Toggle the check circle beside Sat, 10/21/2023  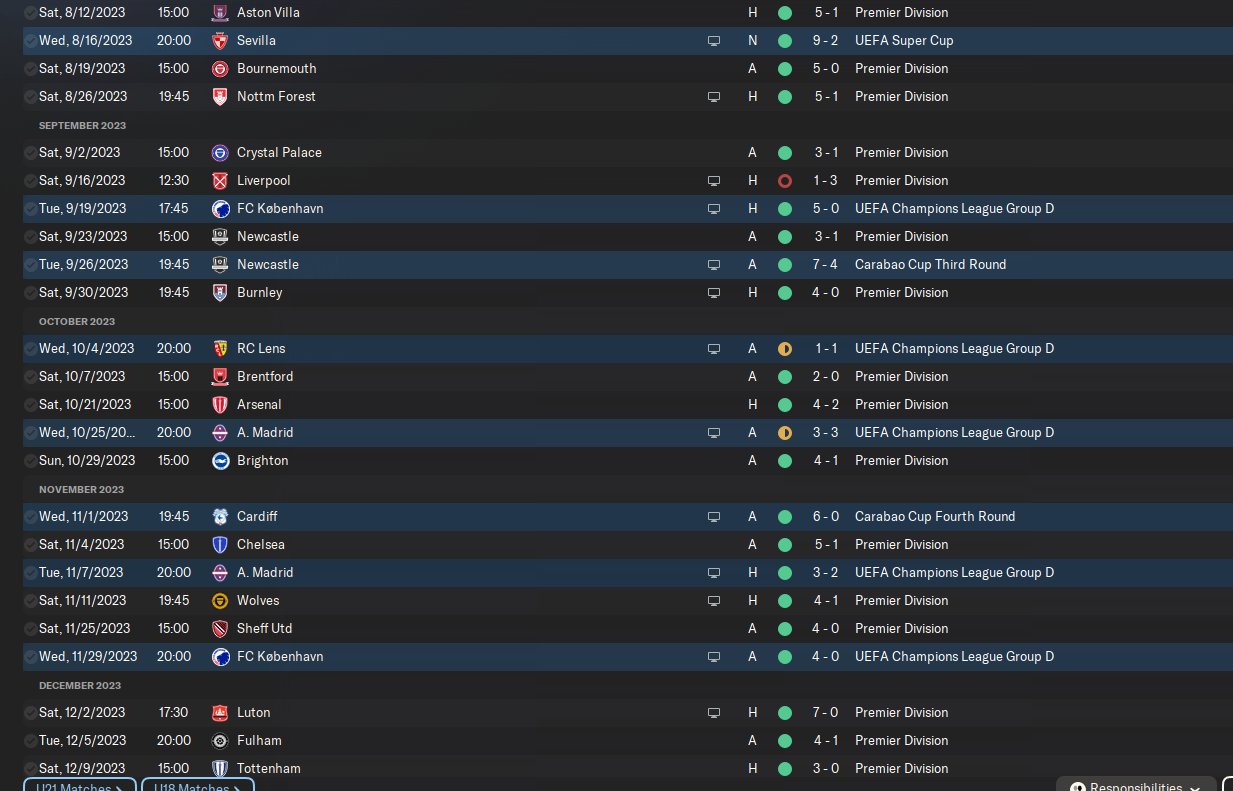30,405
